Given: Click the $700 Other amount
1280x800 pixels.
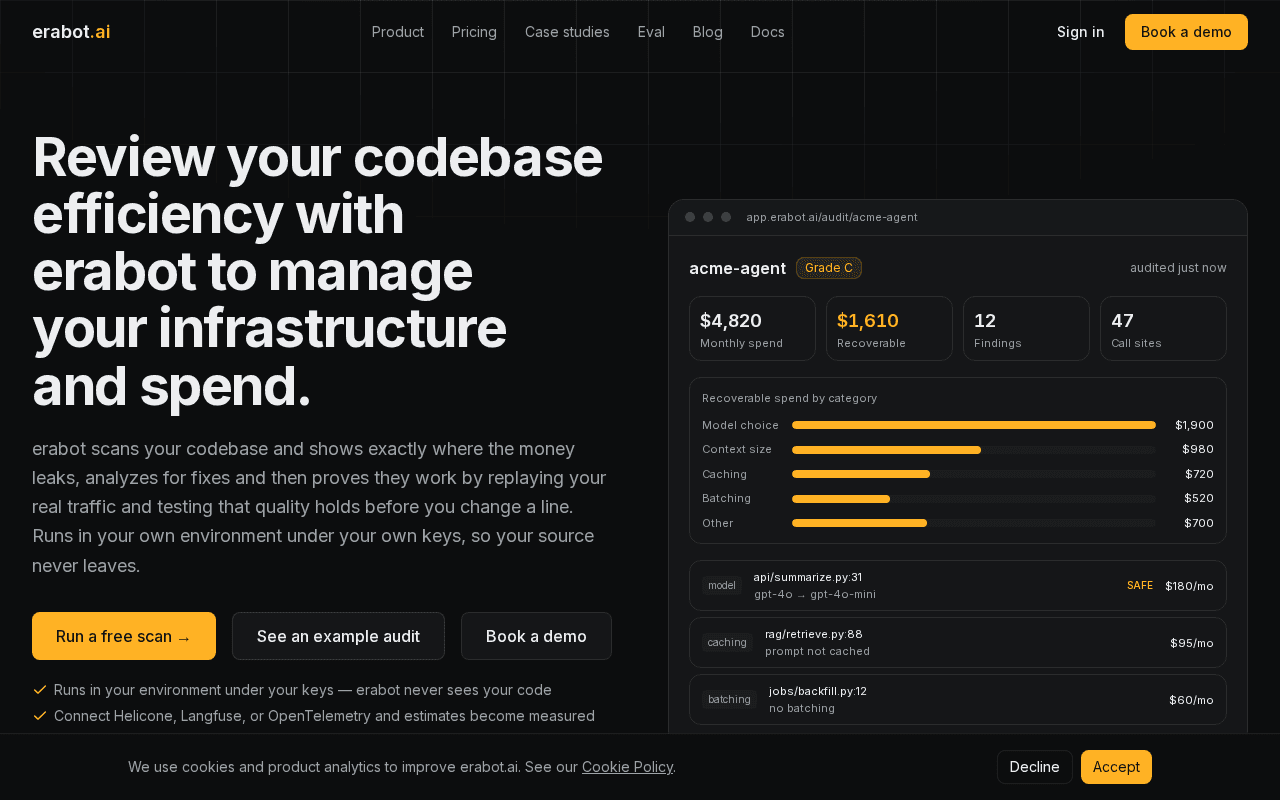Looking at the screenshot, I should (x=1199, y=523).
